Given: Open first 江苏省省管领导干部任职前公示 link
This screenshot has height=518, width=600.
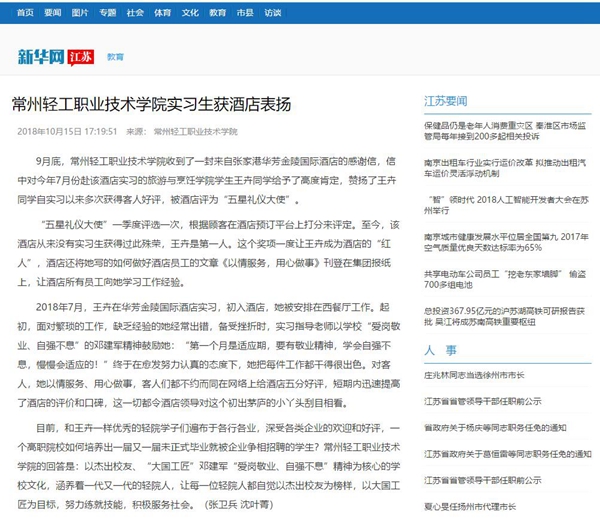Looking at the screenshot, I should [483, 401].
